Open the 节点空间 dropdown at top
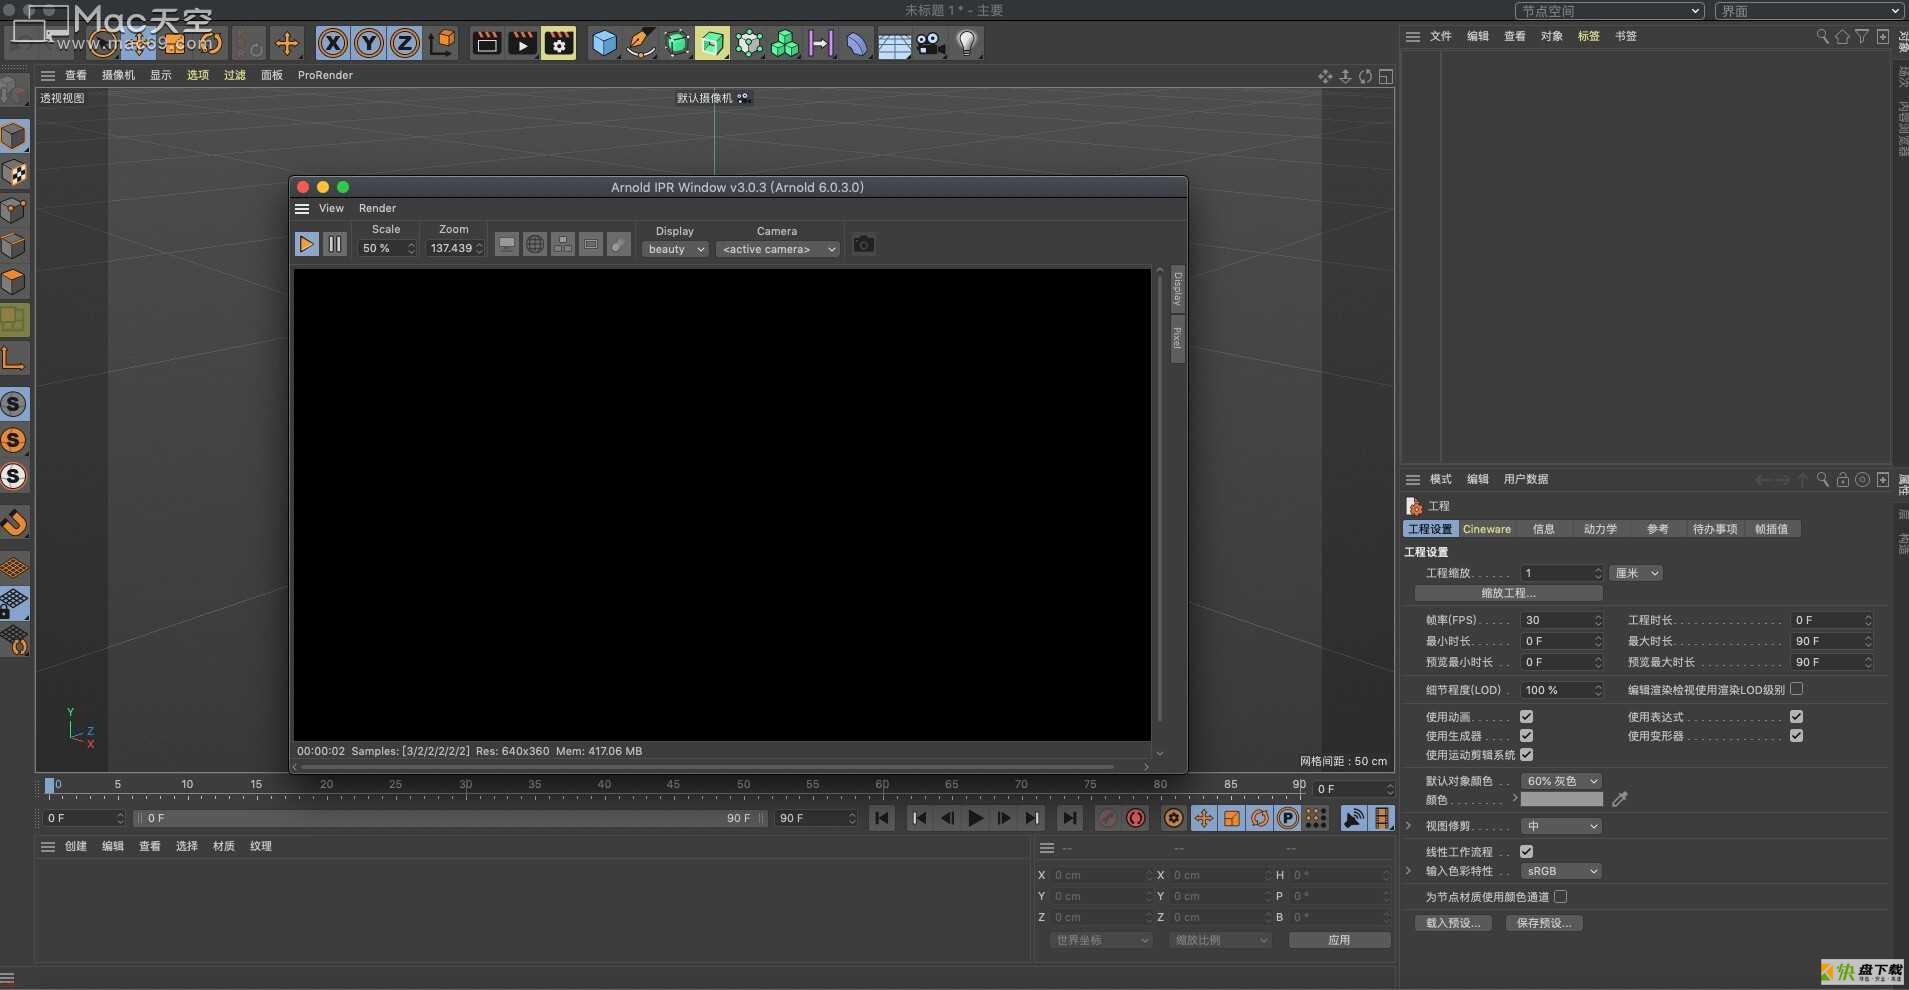 click(x=1610, y=11)
